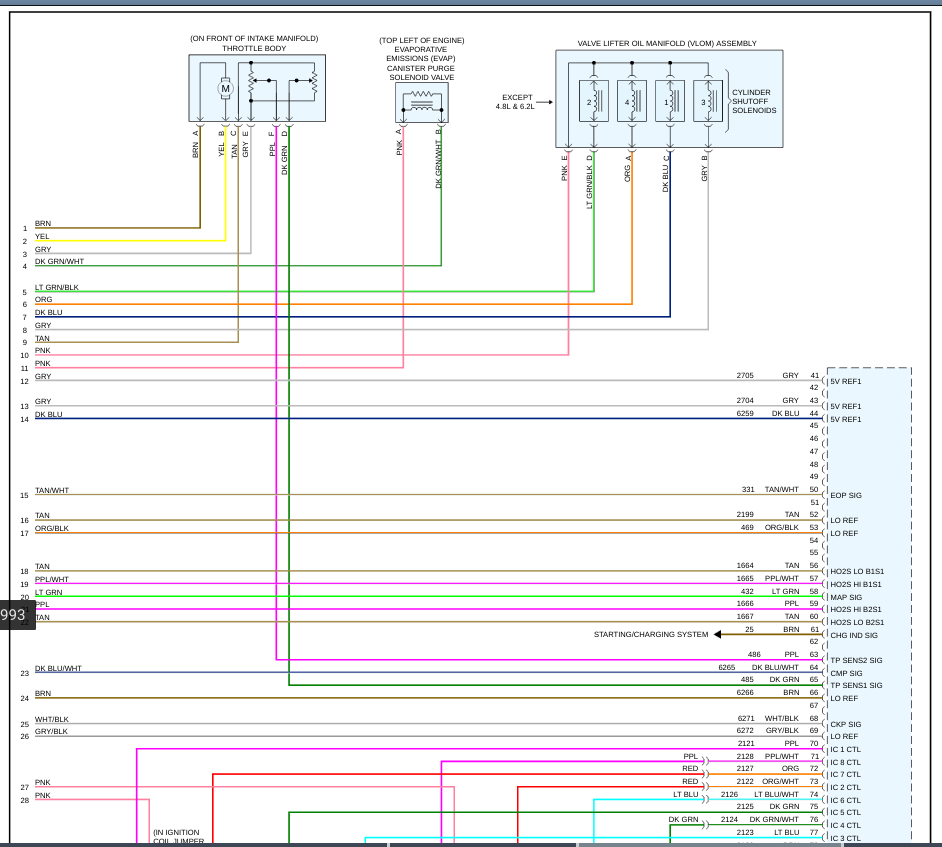Select the CMP SIG pin label
The width and height of the screenshot is (942, 847).
coord(846,673)
